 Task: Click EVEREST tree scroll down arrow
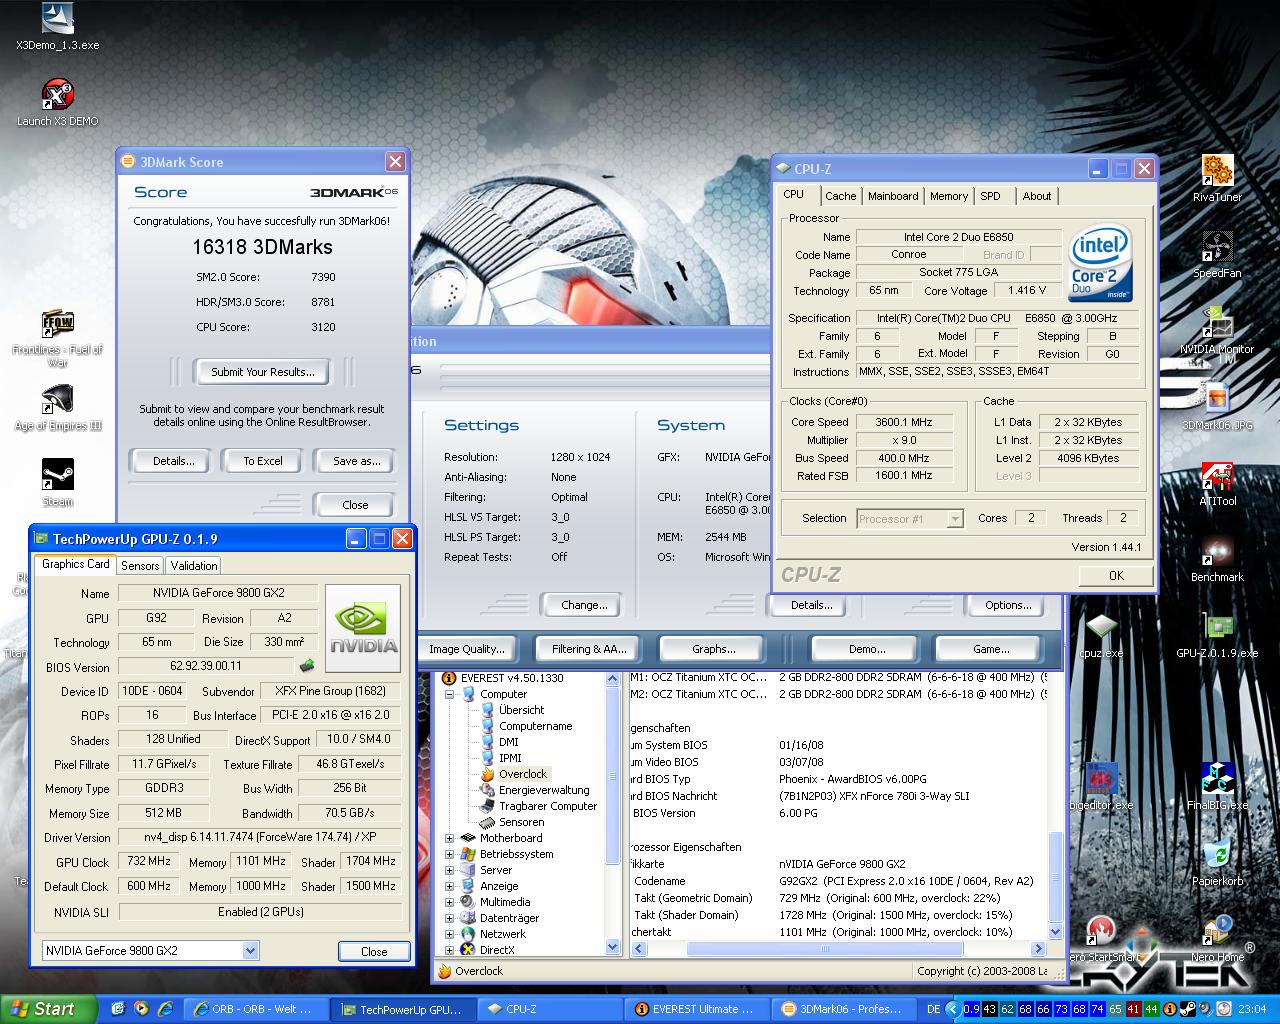(x=613, y=946)
